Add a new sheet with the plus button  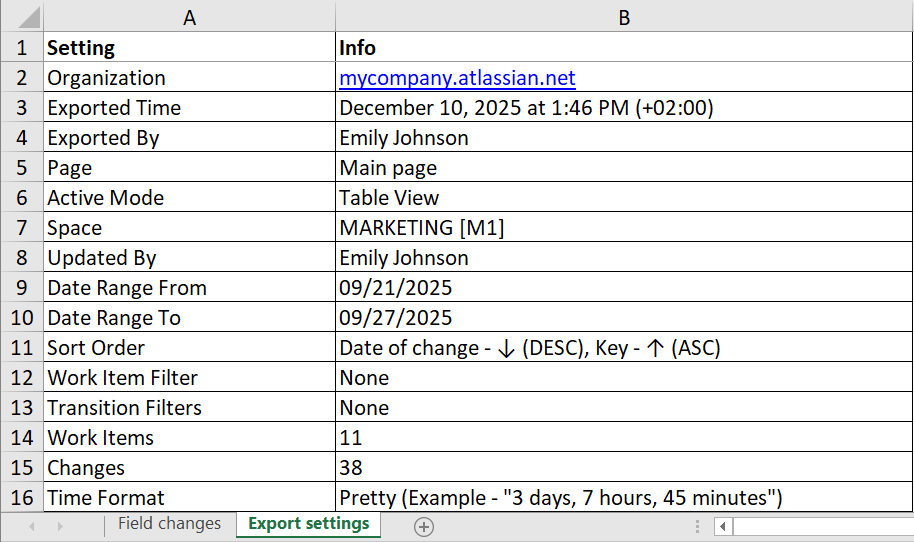(x=424, y=526)
